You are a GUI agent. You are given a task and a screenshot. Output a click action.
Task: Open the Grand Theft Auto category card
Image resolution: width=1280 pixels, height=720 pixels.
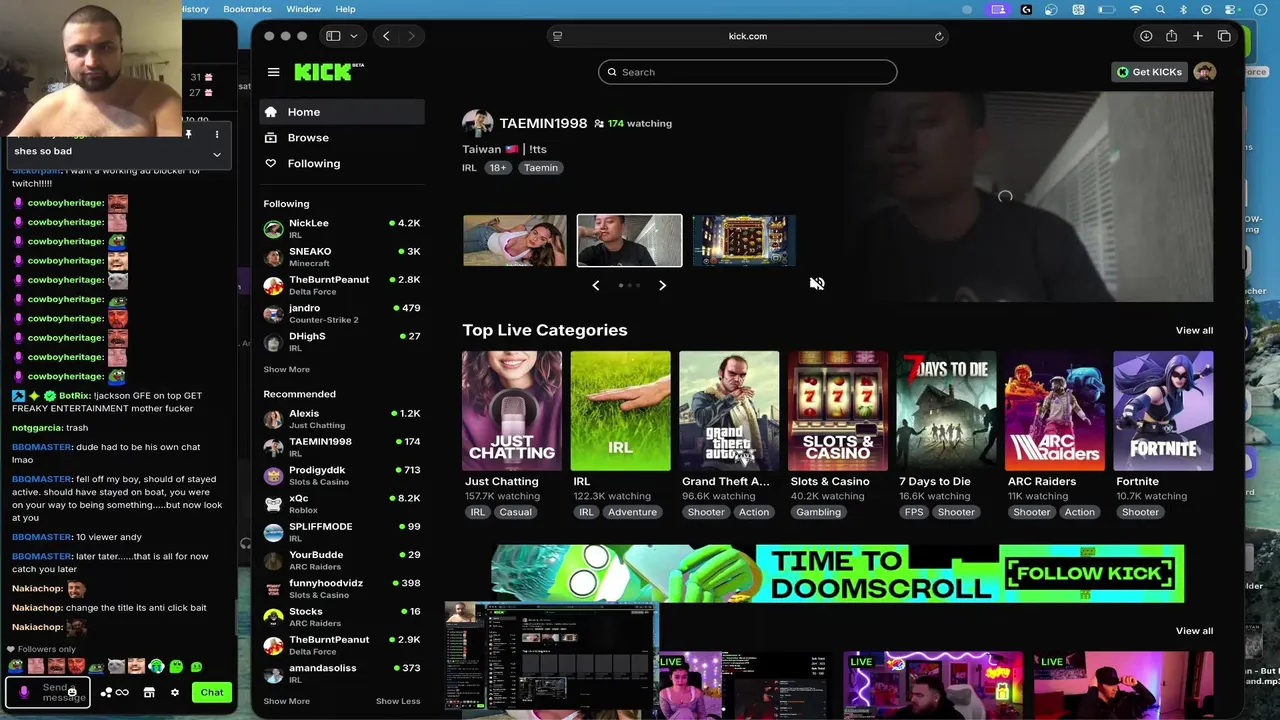point(729,411)
